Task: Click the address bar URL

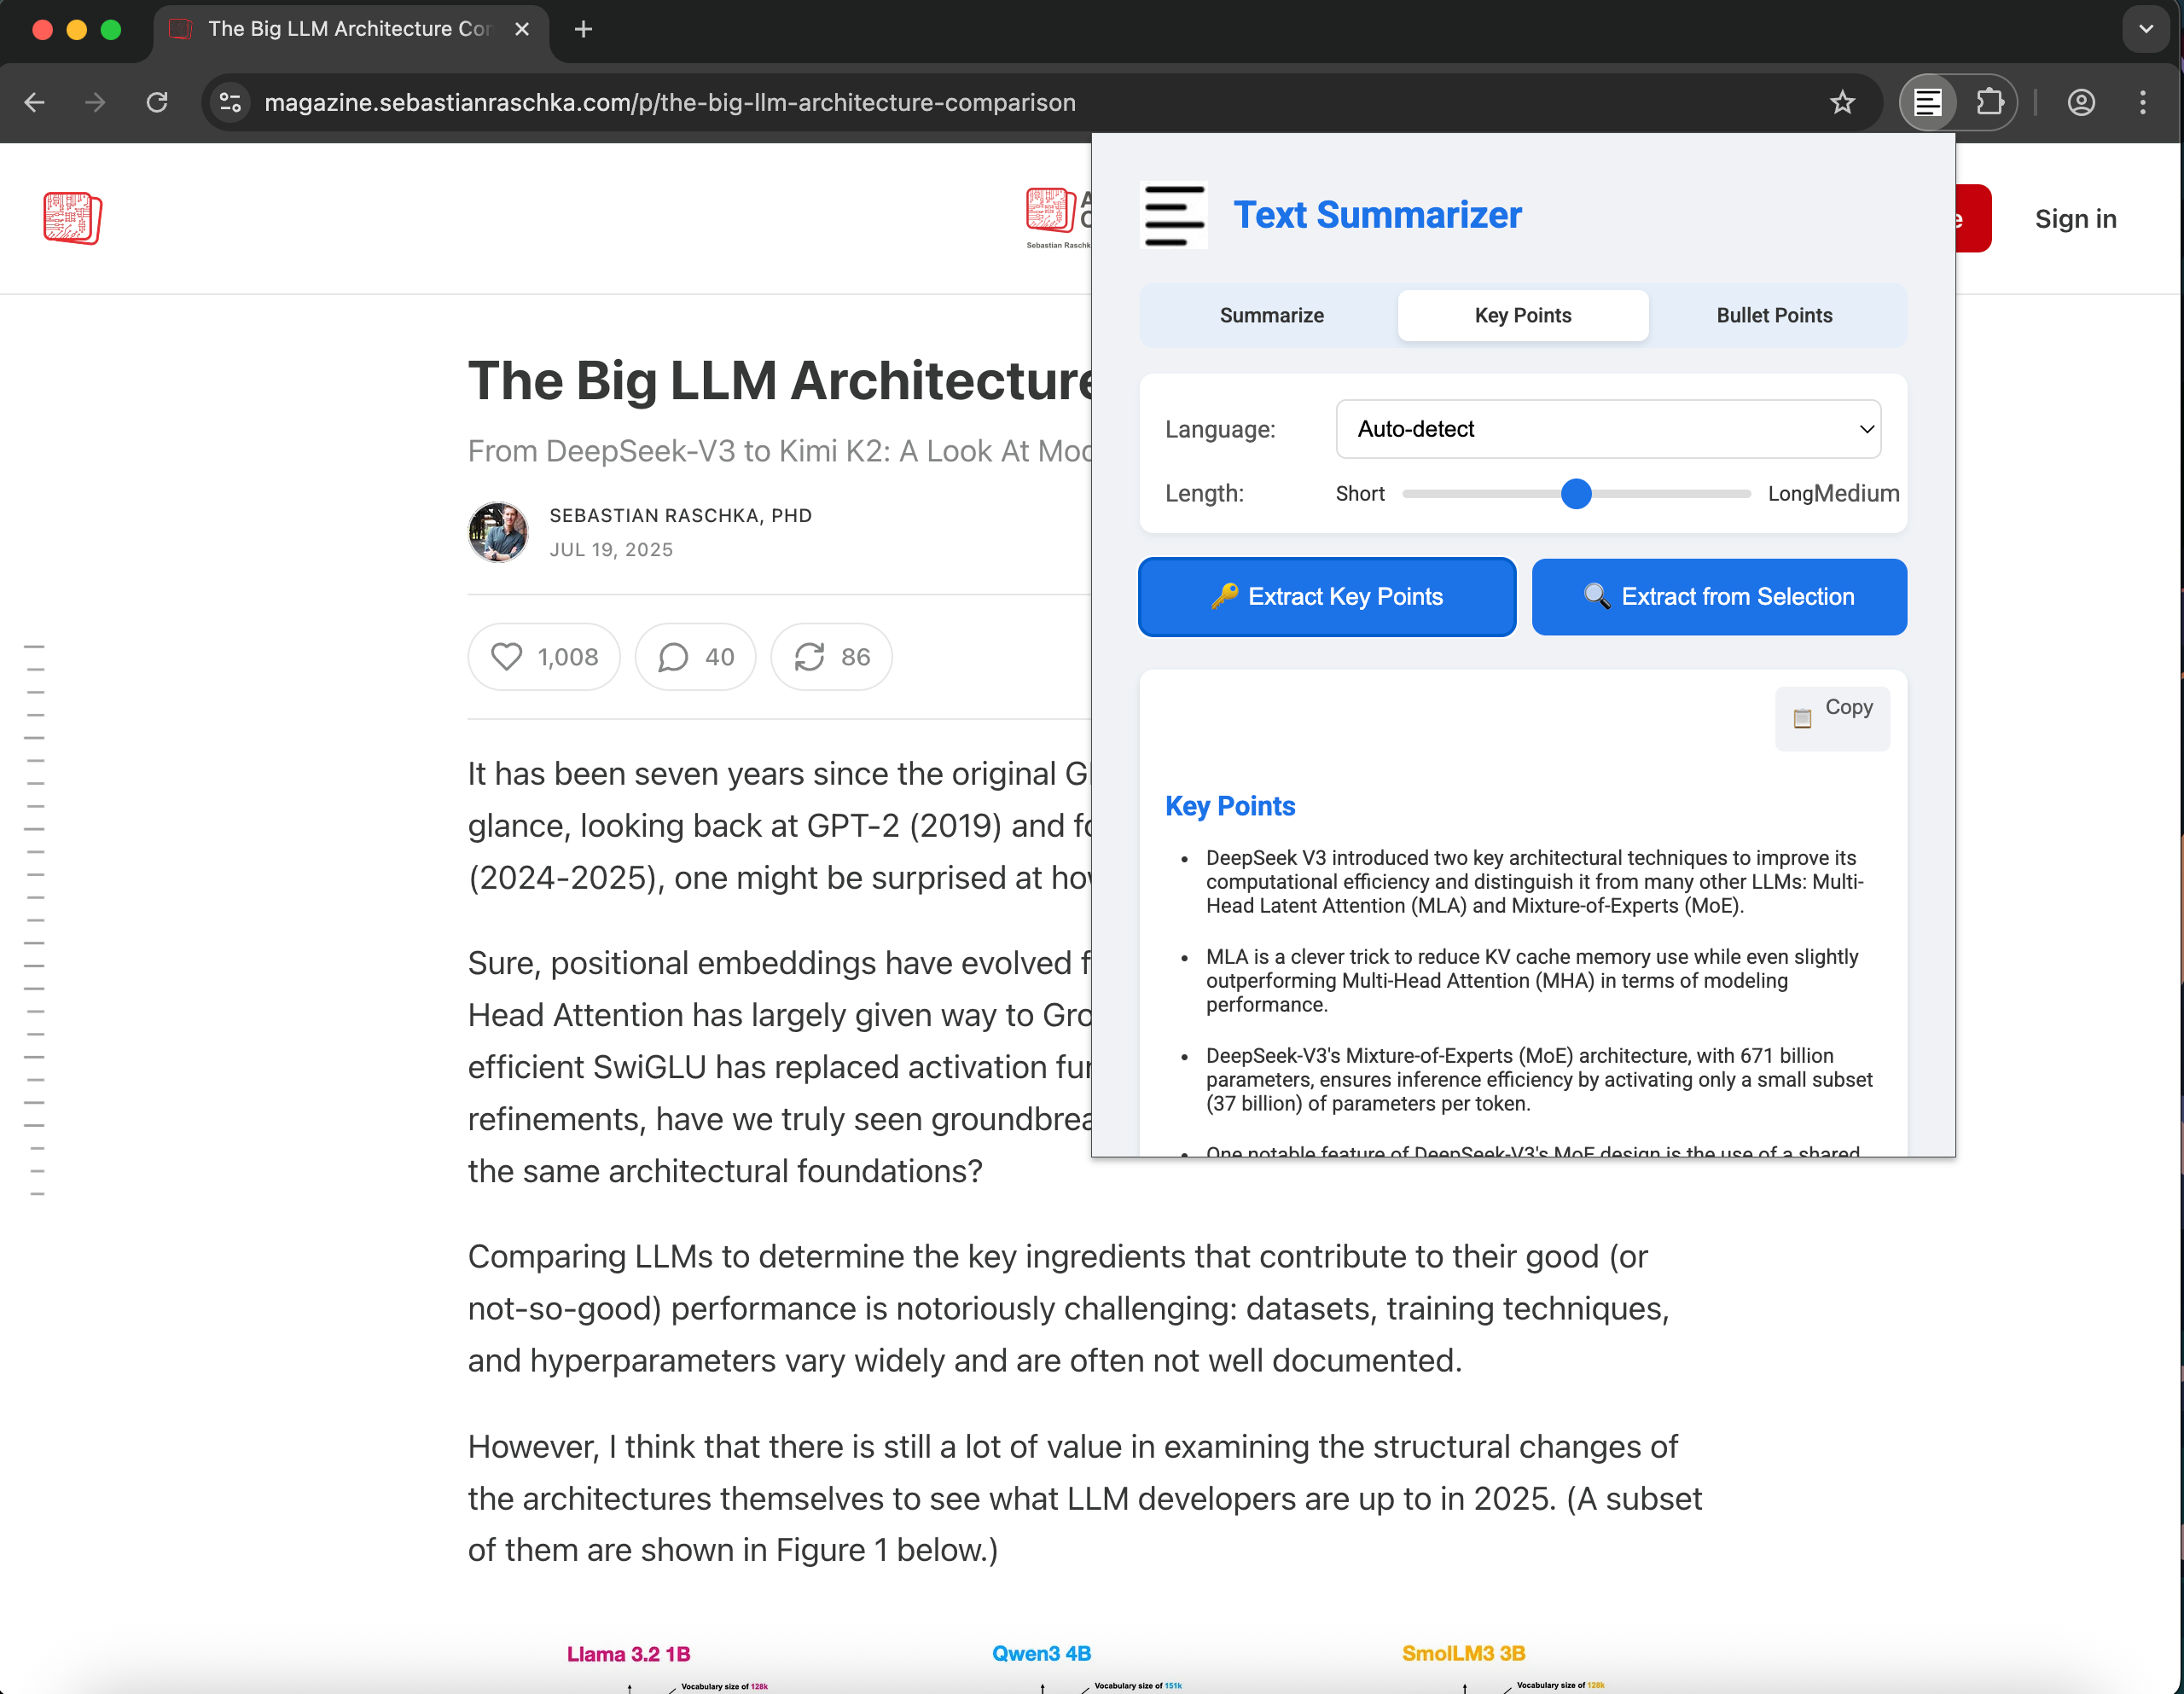Action: point(670,102)
